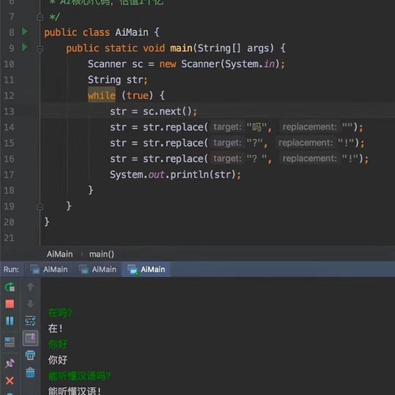Click the first green input line in console
Screen dimensions: 395x395
coord(60,313)
